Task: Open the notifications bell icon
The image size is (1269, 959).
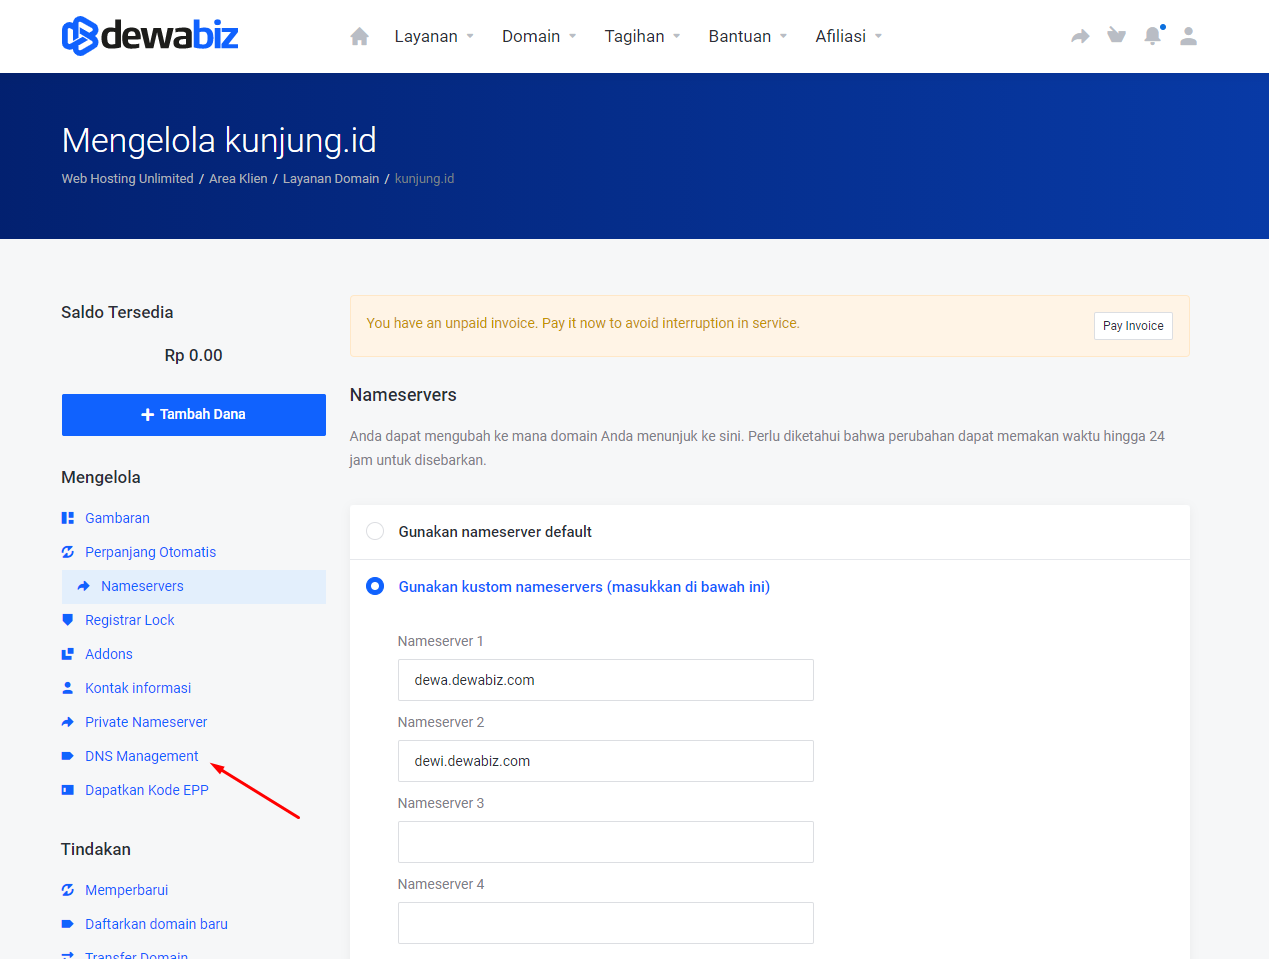Action: [x=1152, y=36]
